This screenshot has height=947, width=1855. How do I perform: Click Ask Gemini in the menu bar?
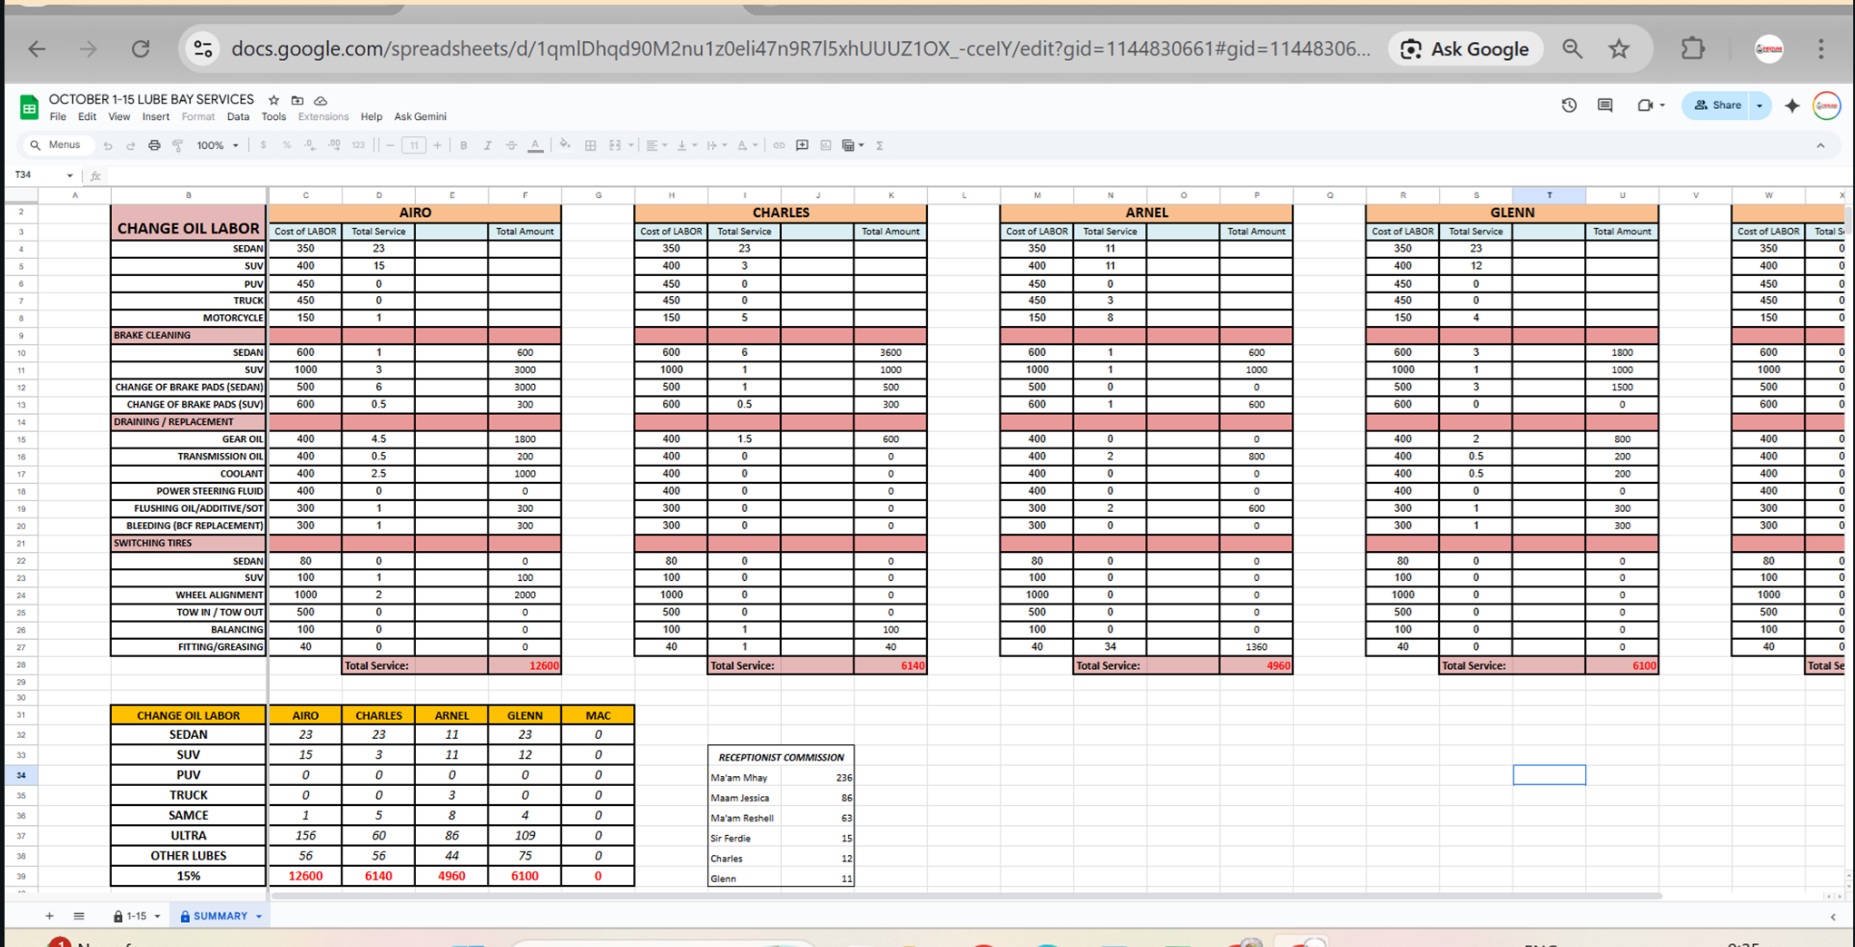(x=420, y=117)
